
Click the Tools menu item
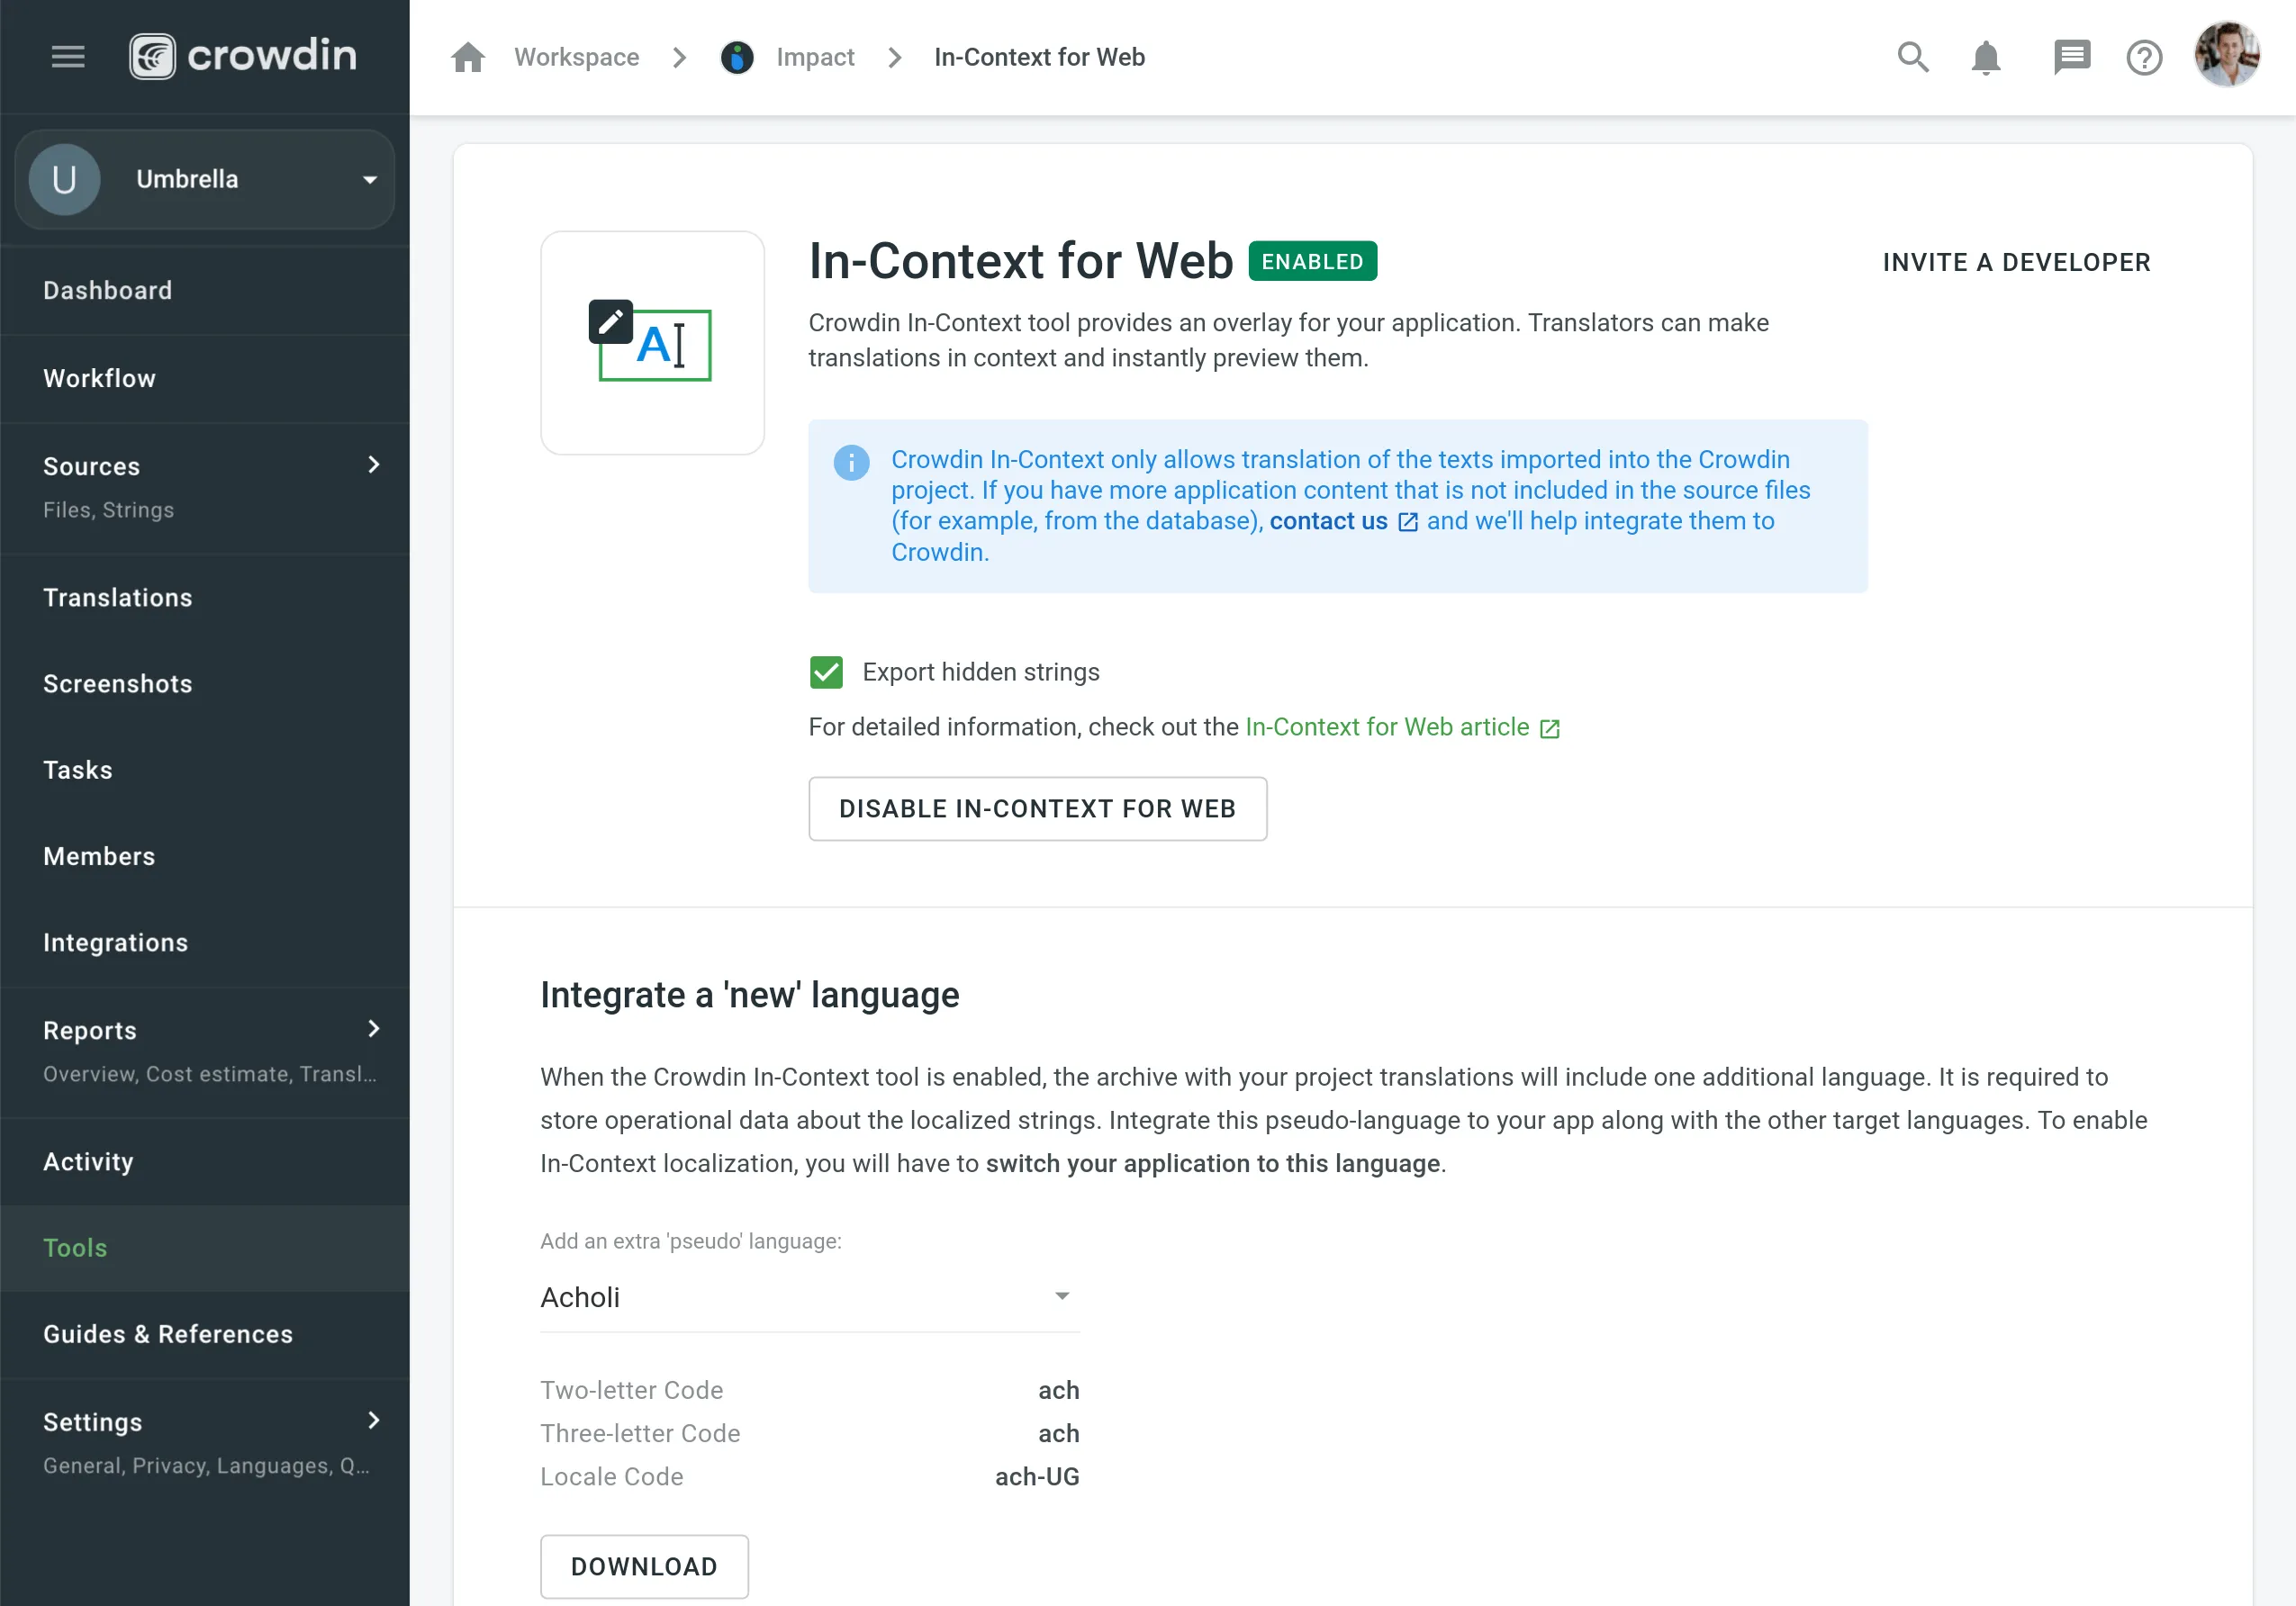click(75, 1249)
